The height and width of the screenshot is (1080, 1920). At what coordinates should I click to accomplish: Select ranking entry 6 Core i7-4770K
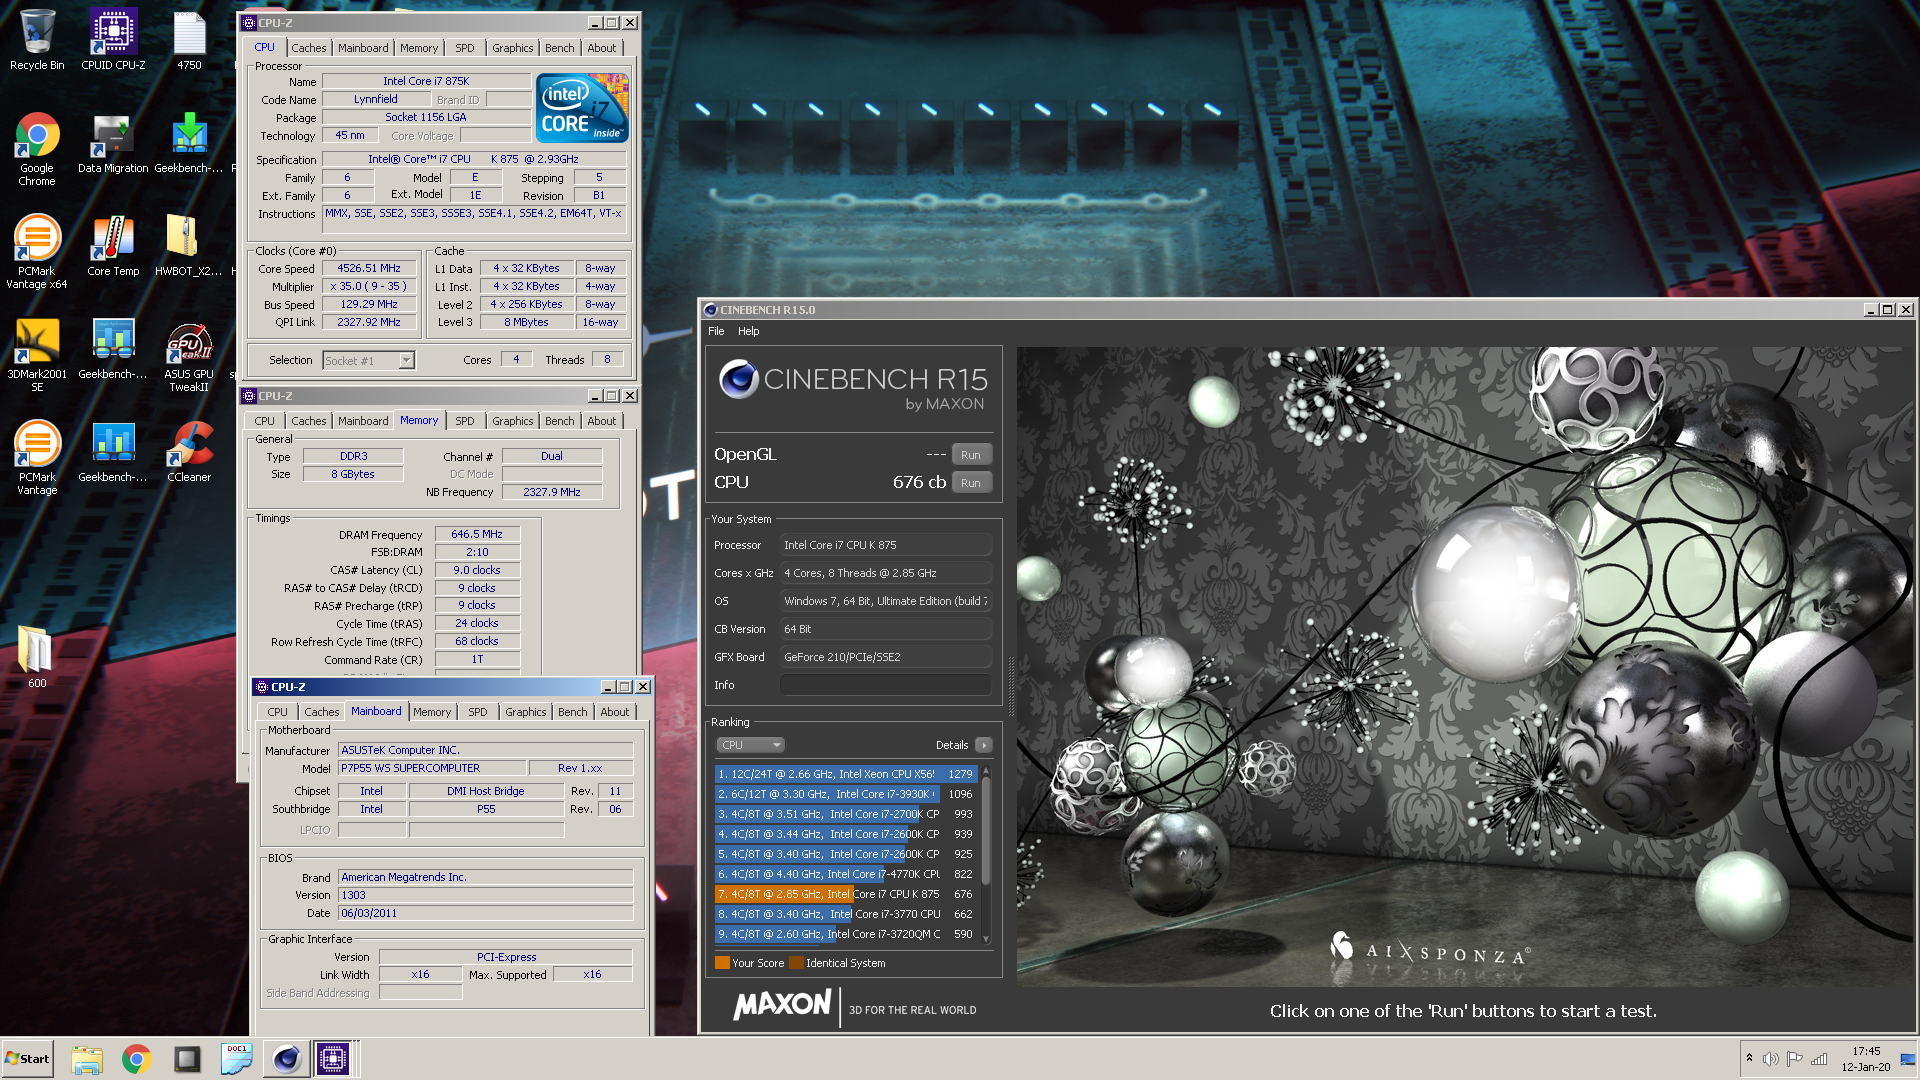(846, 874)
